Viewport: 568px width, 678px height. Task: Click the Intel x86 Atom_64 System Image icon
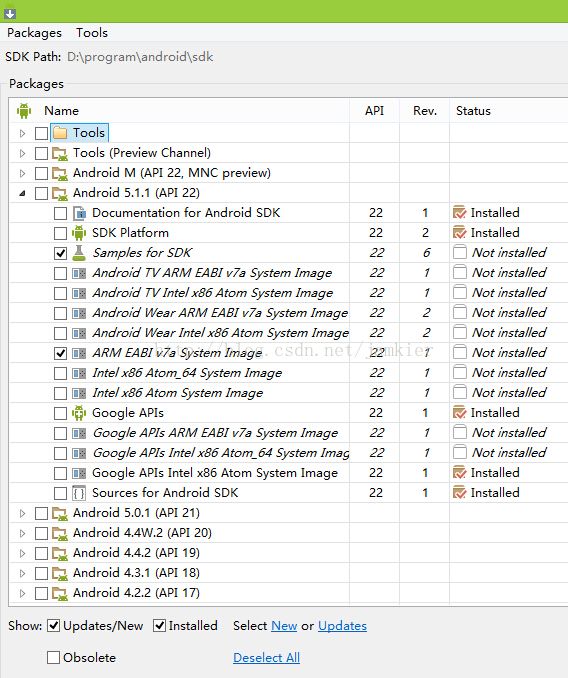79,373
